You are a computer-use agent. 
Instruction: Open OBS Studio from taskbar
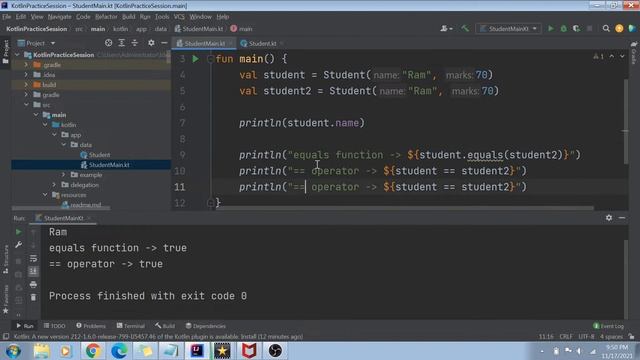click(275, 351)
